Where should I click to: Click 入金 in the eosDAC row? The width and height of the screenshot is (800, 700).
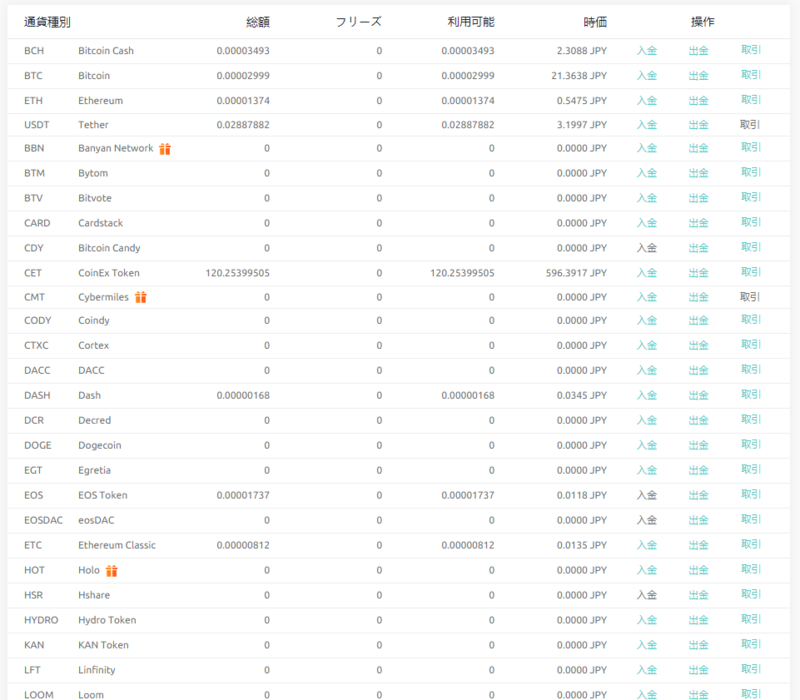(646, 520)
